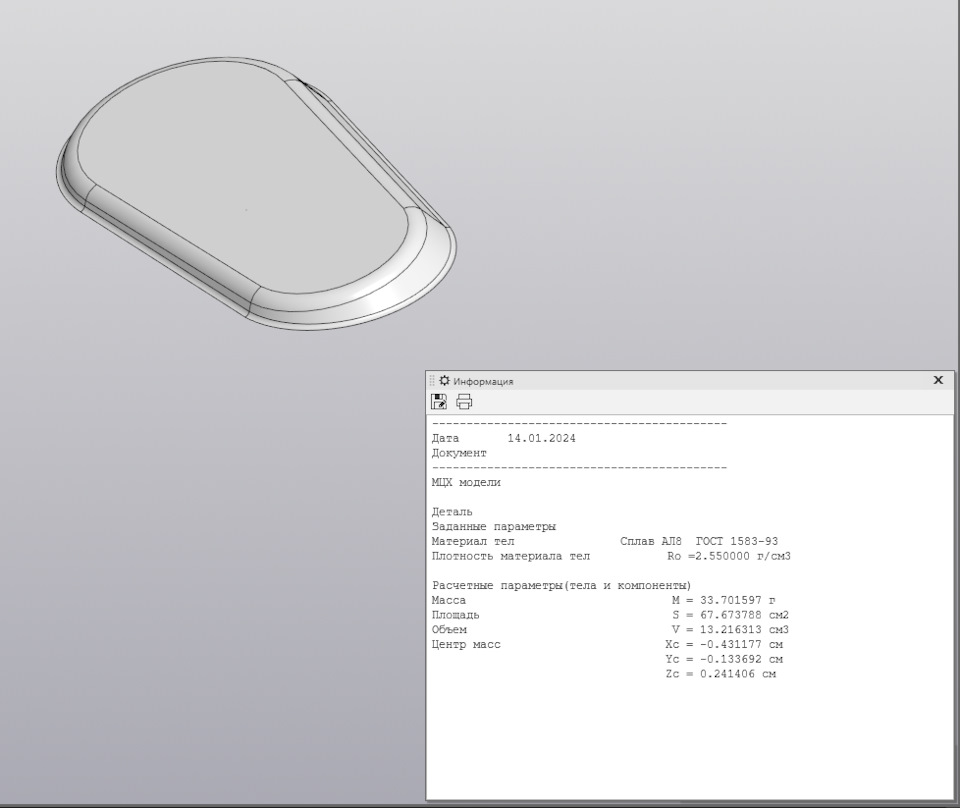Close the Информация panel
This screenshot has height=808, width=960.
pyautogui.click(x=938, y=380)
